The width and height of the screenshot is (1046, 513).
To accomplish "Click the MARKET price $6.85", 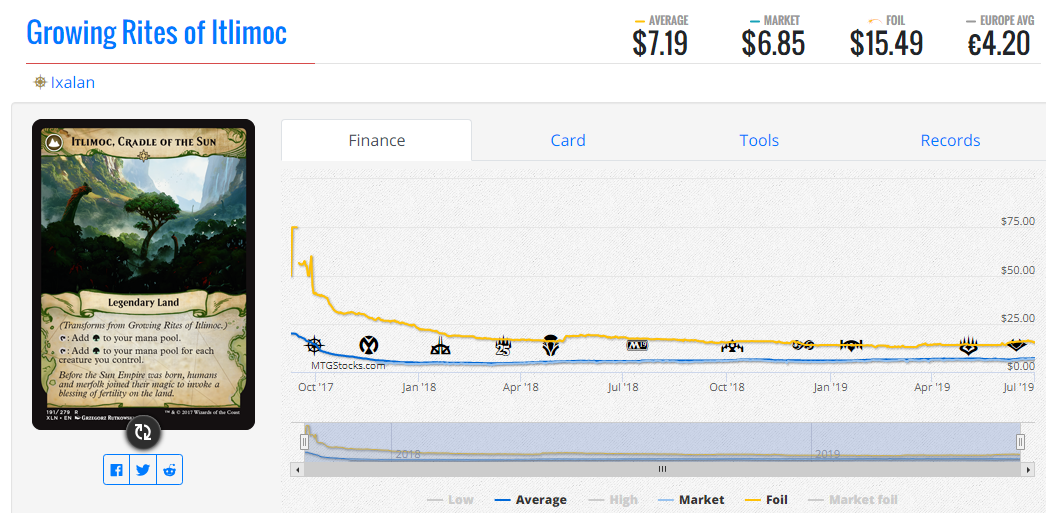I will [x=773, y=44].
